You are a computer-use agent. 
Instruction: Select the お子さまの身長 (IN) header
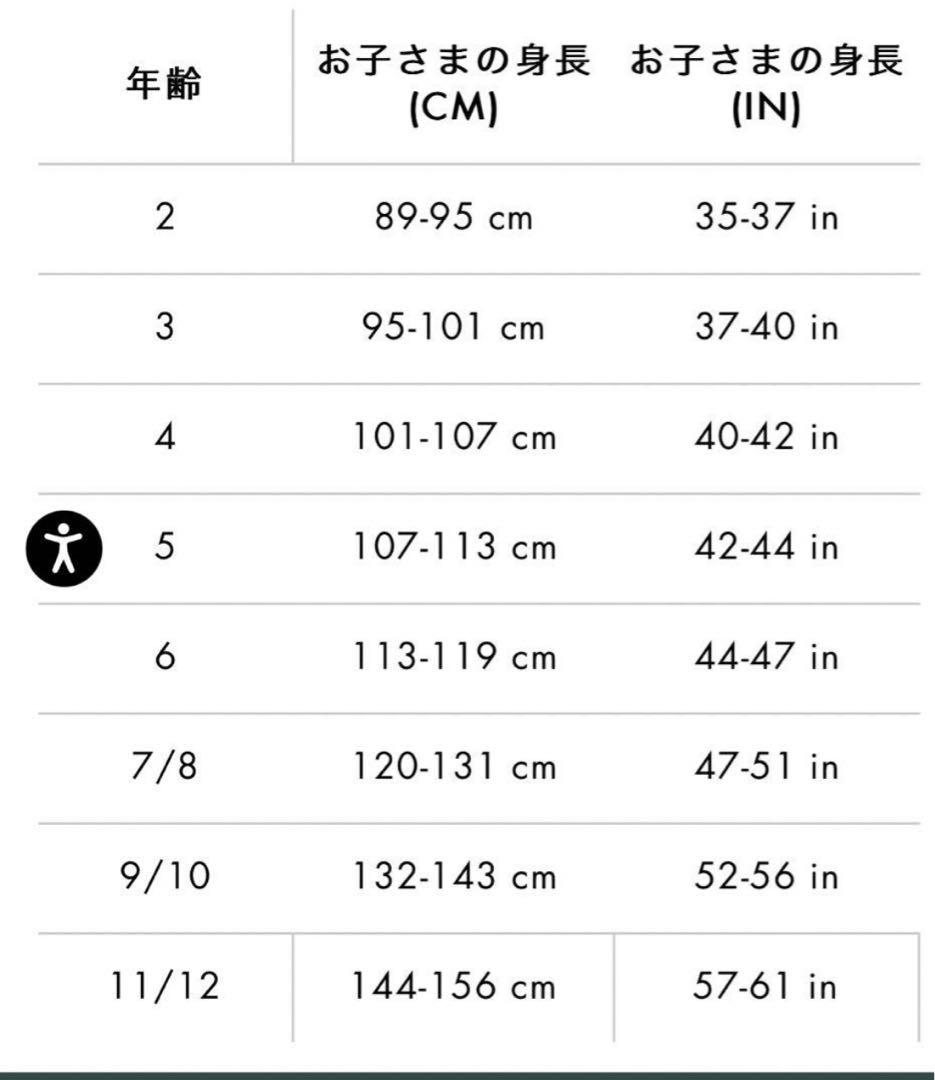coord(766,84)
